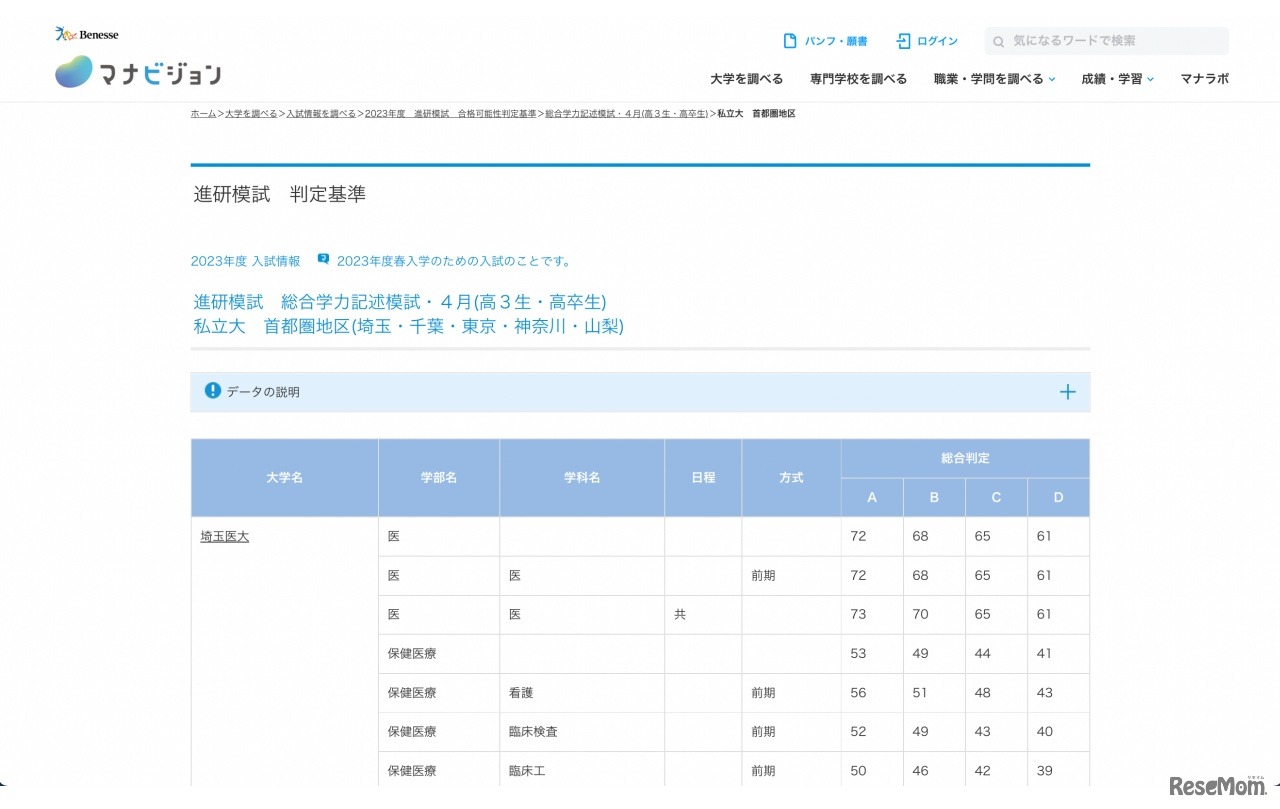Click the login arrow icon
This screenshot has height=809, width=1280.
(x=903, y=41)
